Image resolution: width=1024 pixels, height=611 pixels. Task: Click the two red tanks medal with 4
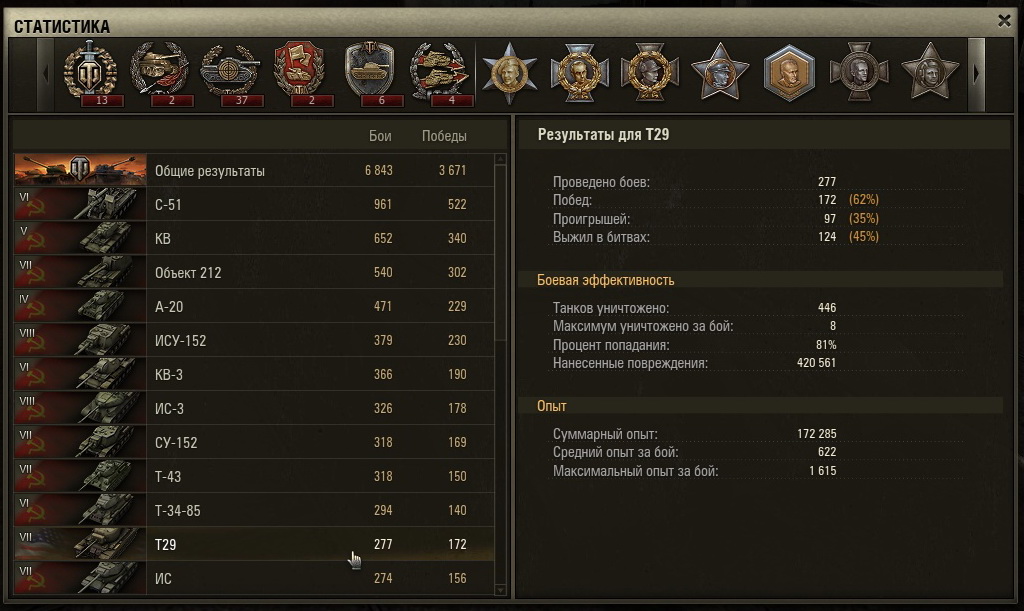(x=439, y=74)
